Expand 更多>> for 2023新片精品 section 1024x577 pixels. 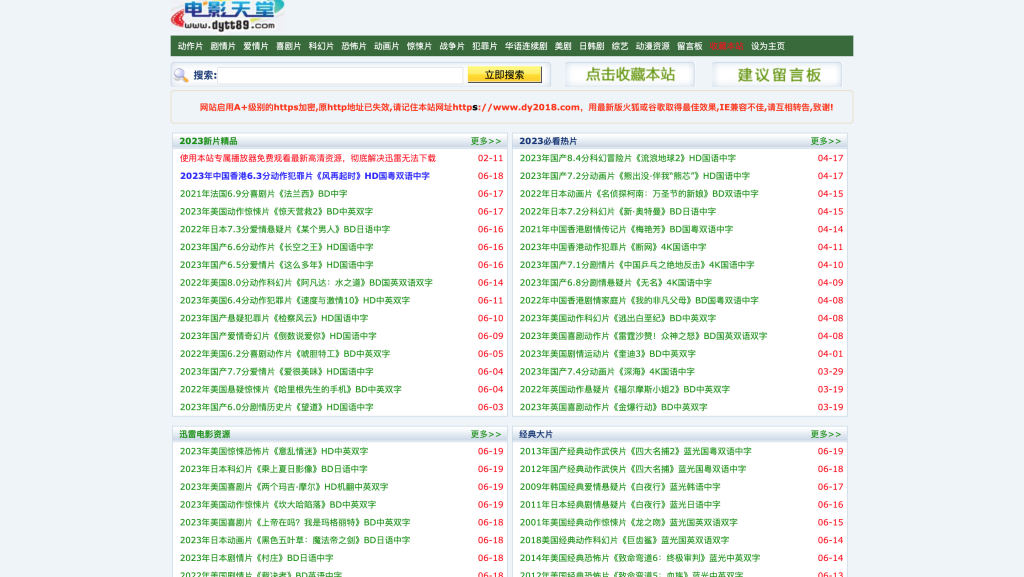point(486,141)
